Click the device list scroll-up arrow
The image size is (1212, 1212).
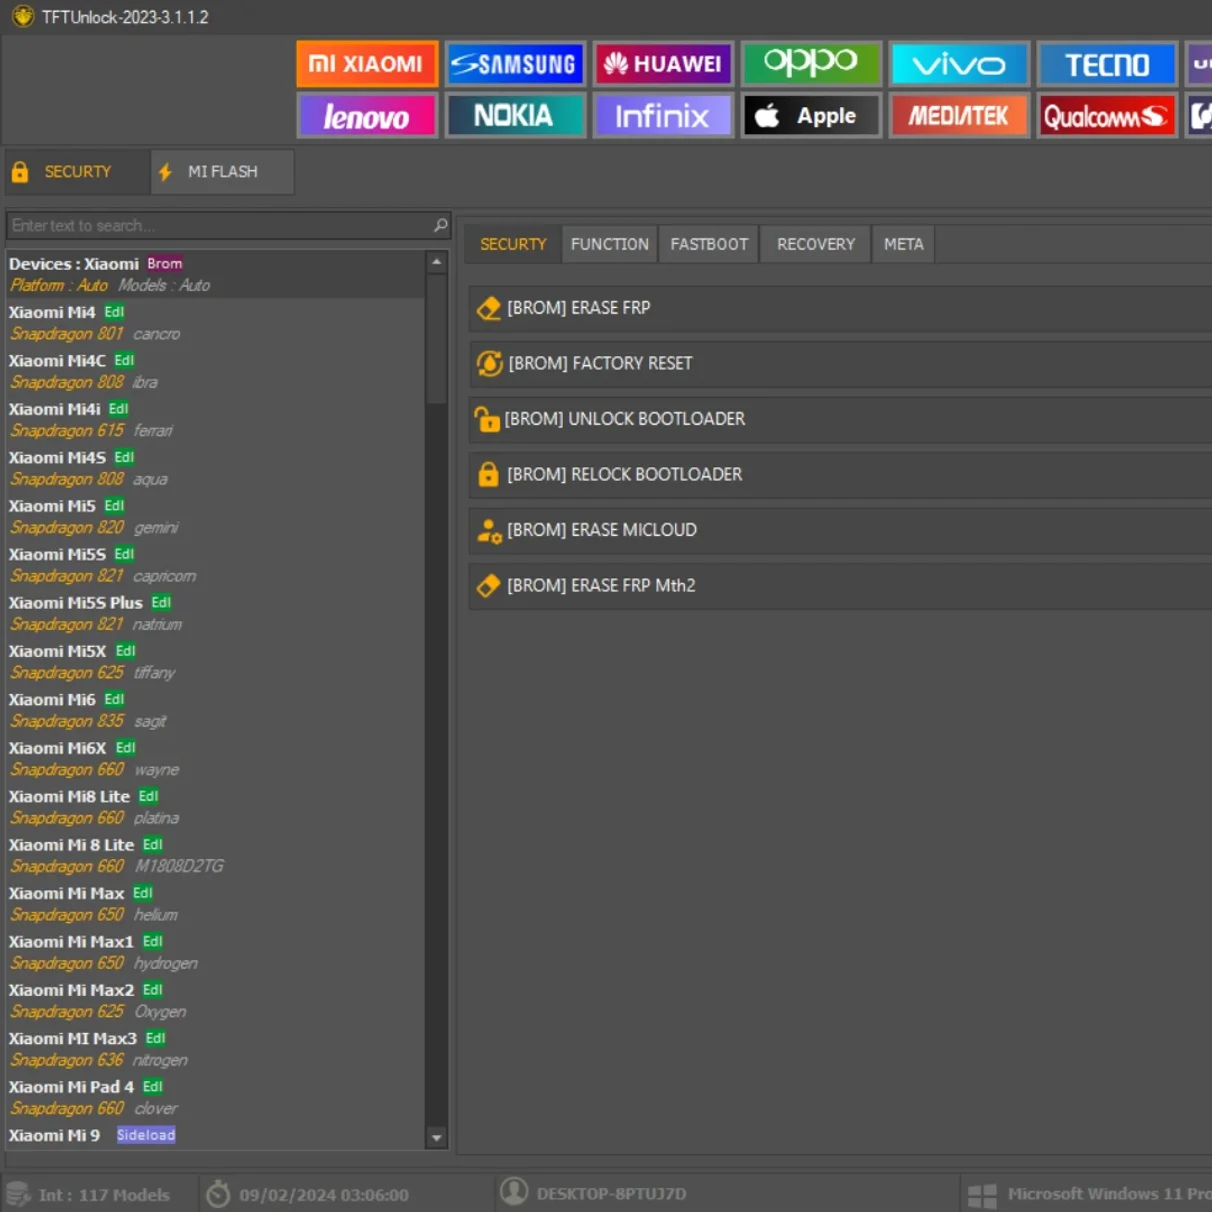point(436,262)
